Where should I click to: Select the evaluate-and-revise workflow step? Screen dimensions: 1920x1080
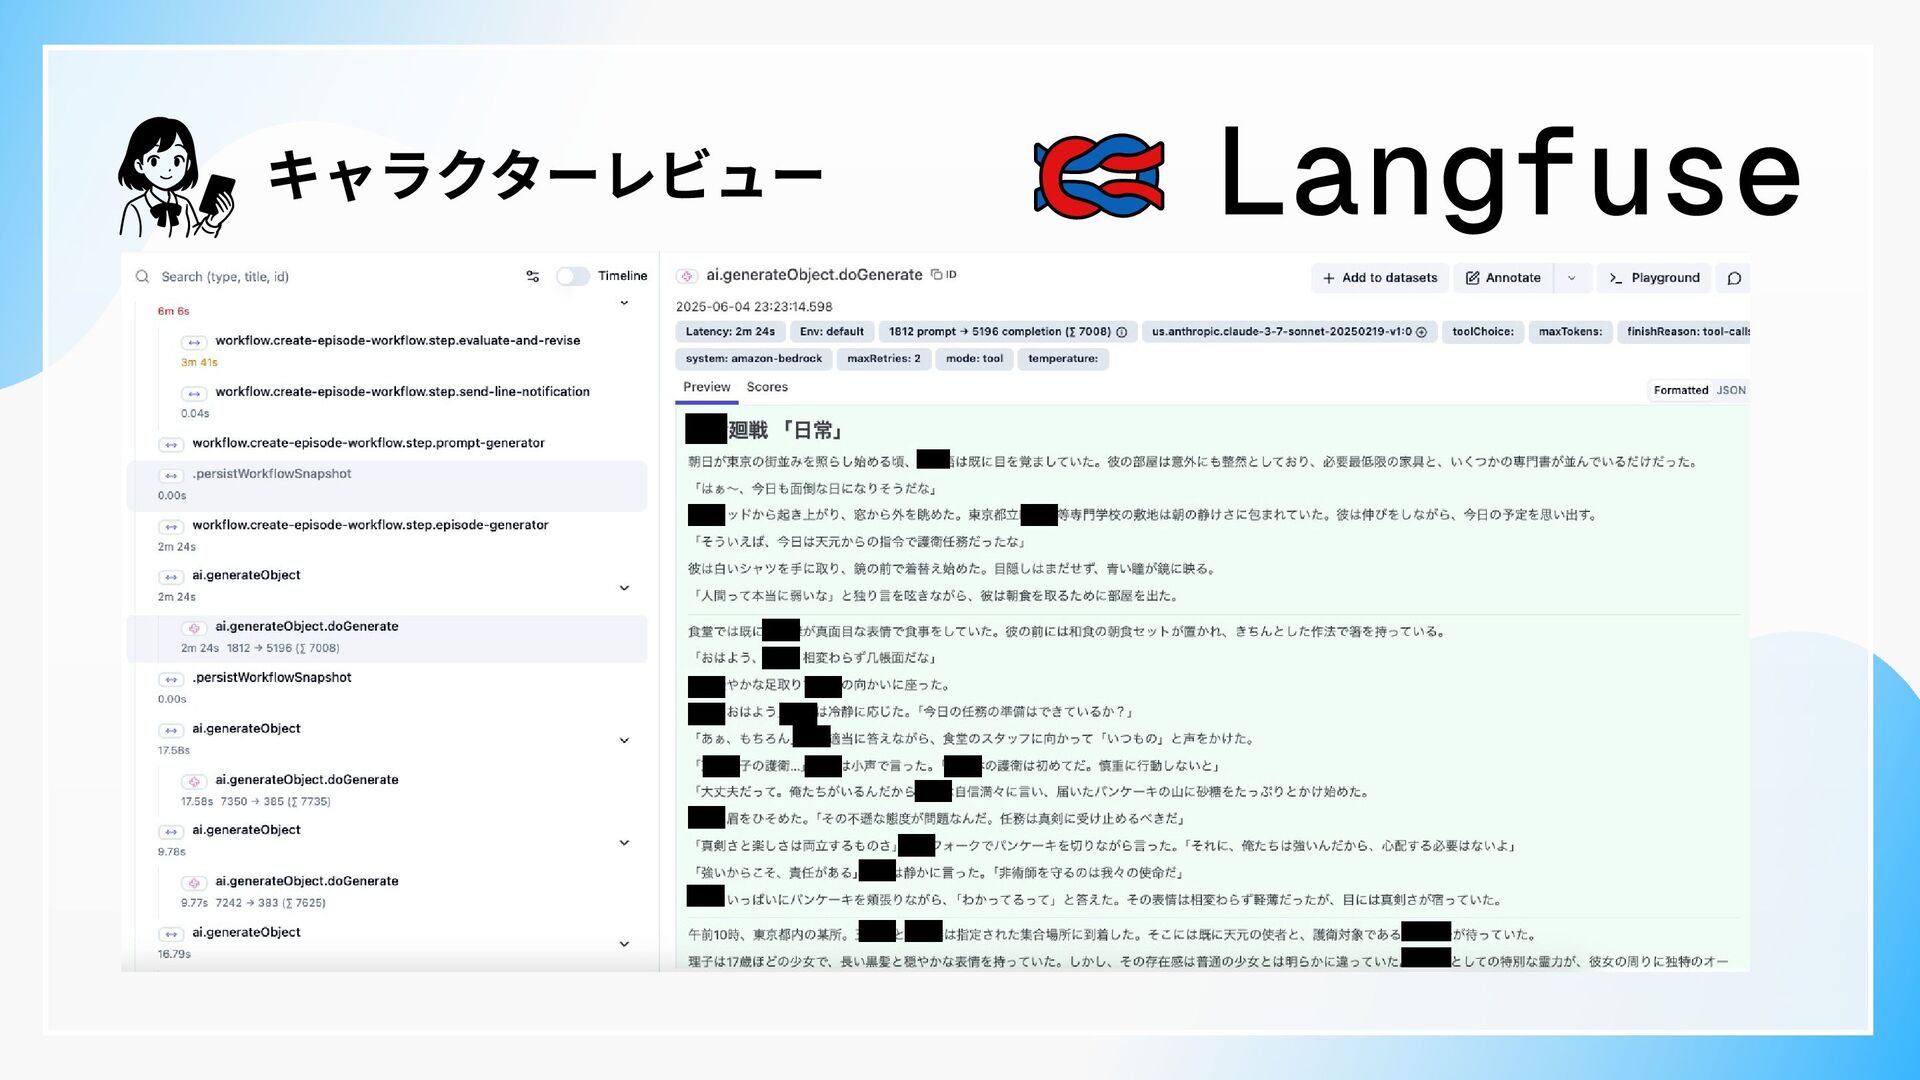[x=397, y=340]
